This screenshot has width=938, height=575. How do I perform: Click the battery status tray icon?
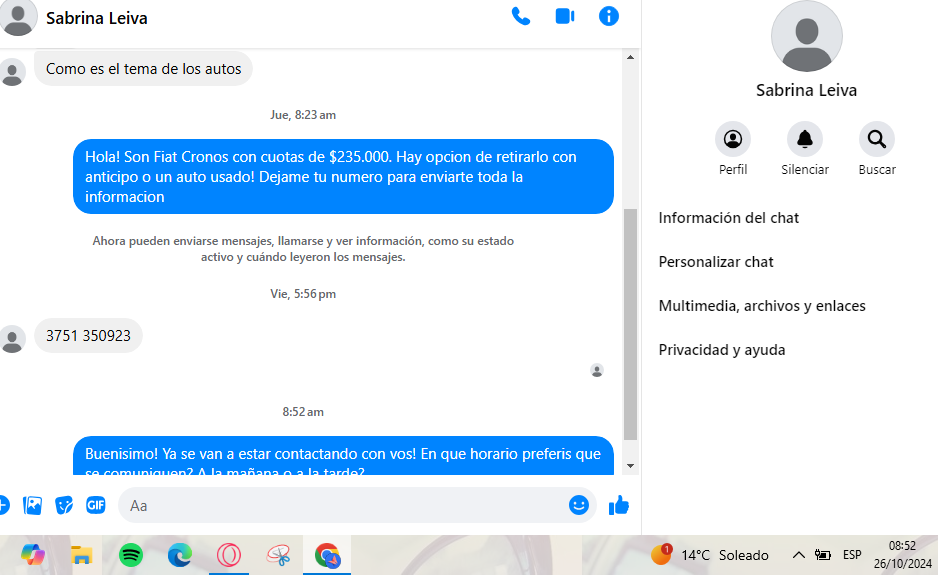[x=823, y=555]
